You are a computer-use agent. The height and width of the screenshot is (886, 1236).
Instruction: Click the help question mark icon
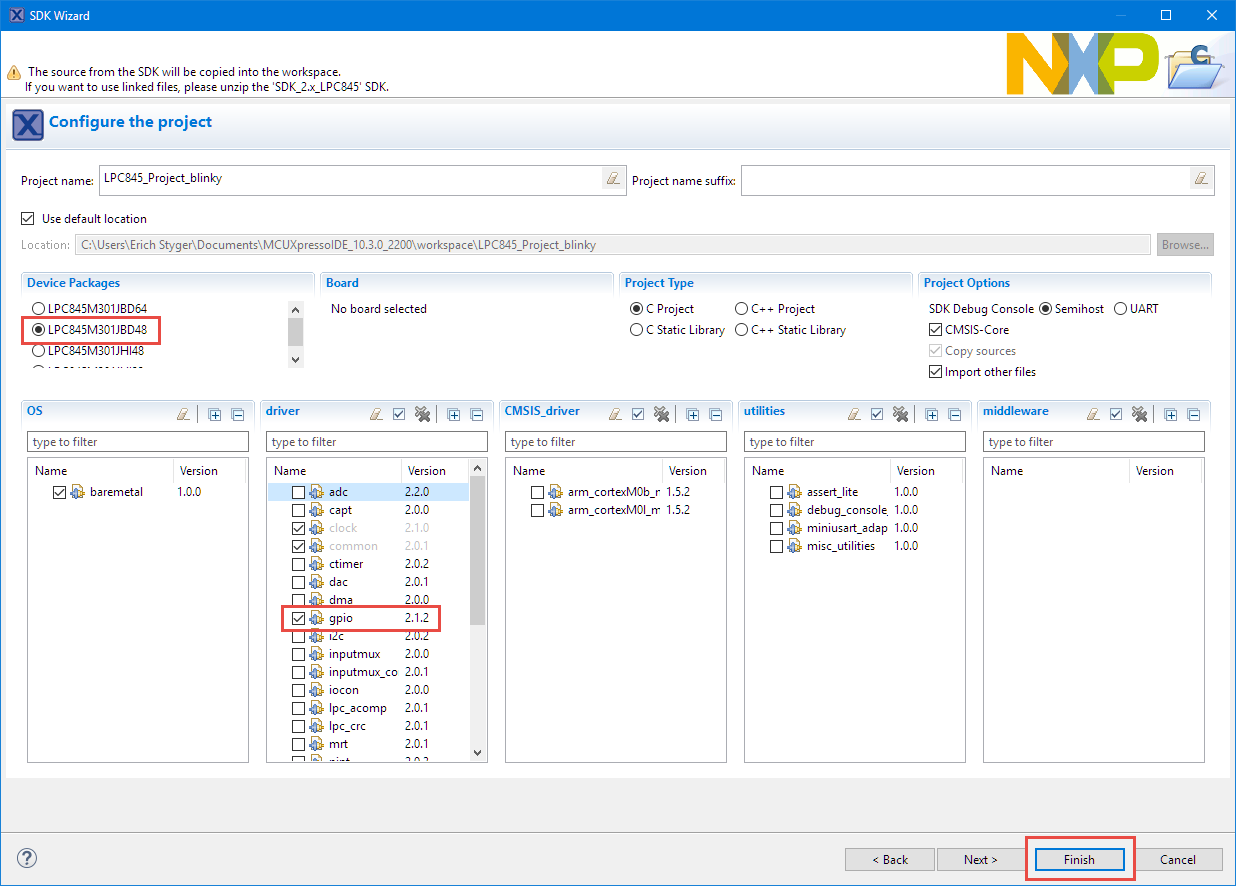[x=27, y=858]
